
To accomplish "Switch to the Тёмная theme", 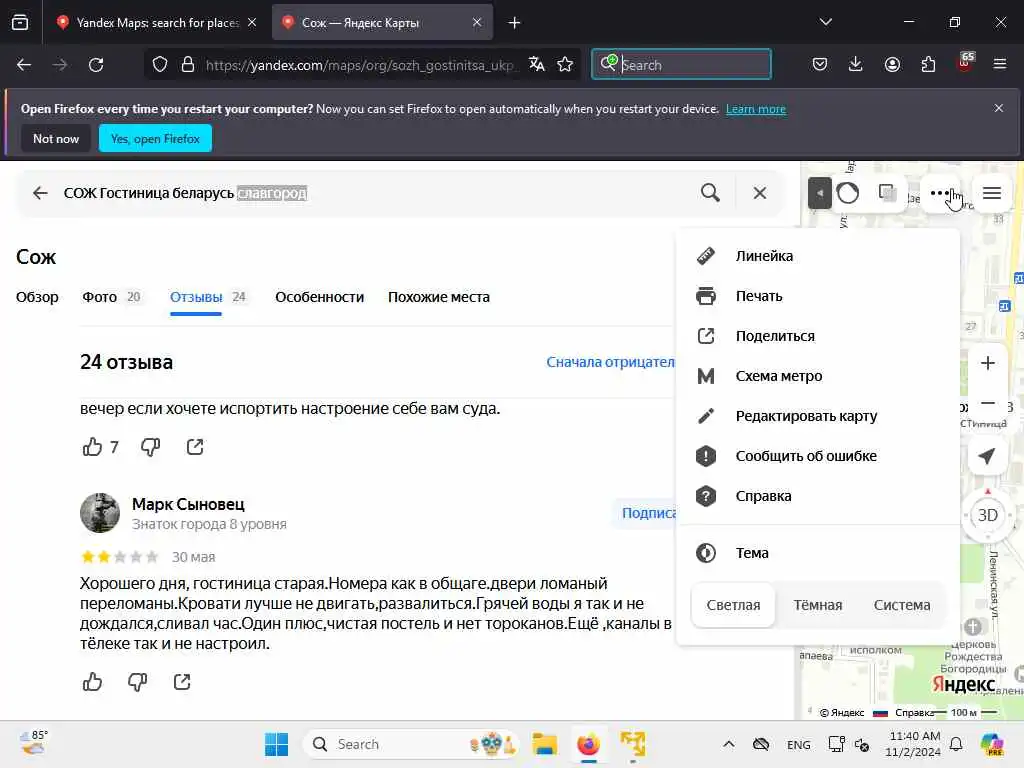I will (x=818, y=605).
